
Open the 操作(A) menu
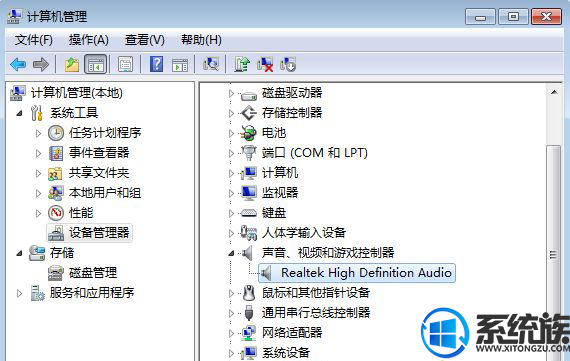(x=89, y=40)
